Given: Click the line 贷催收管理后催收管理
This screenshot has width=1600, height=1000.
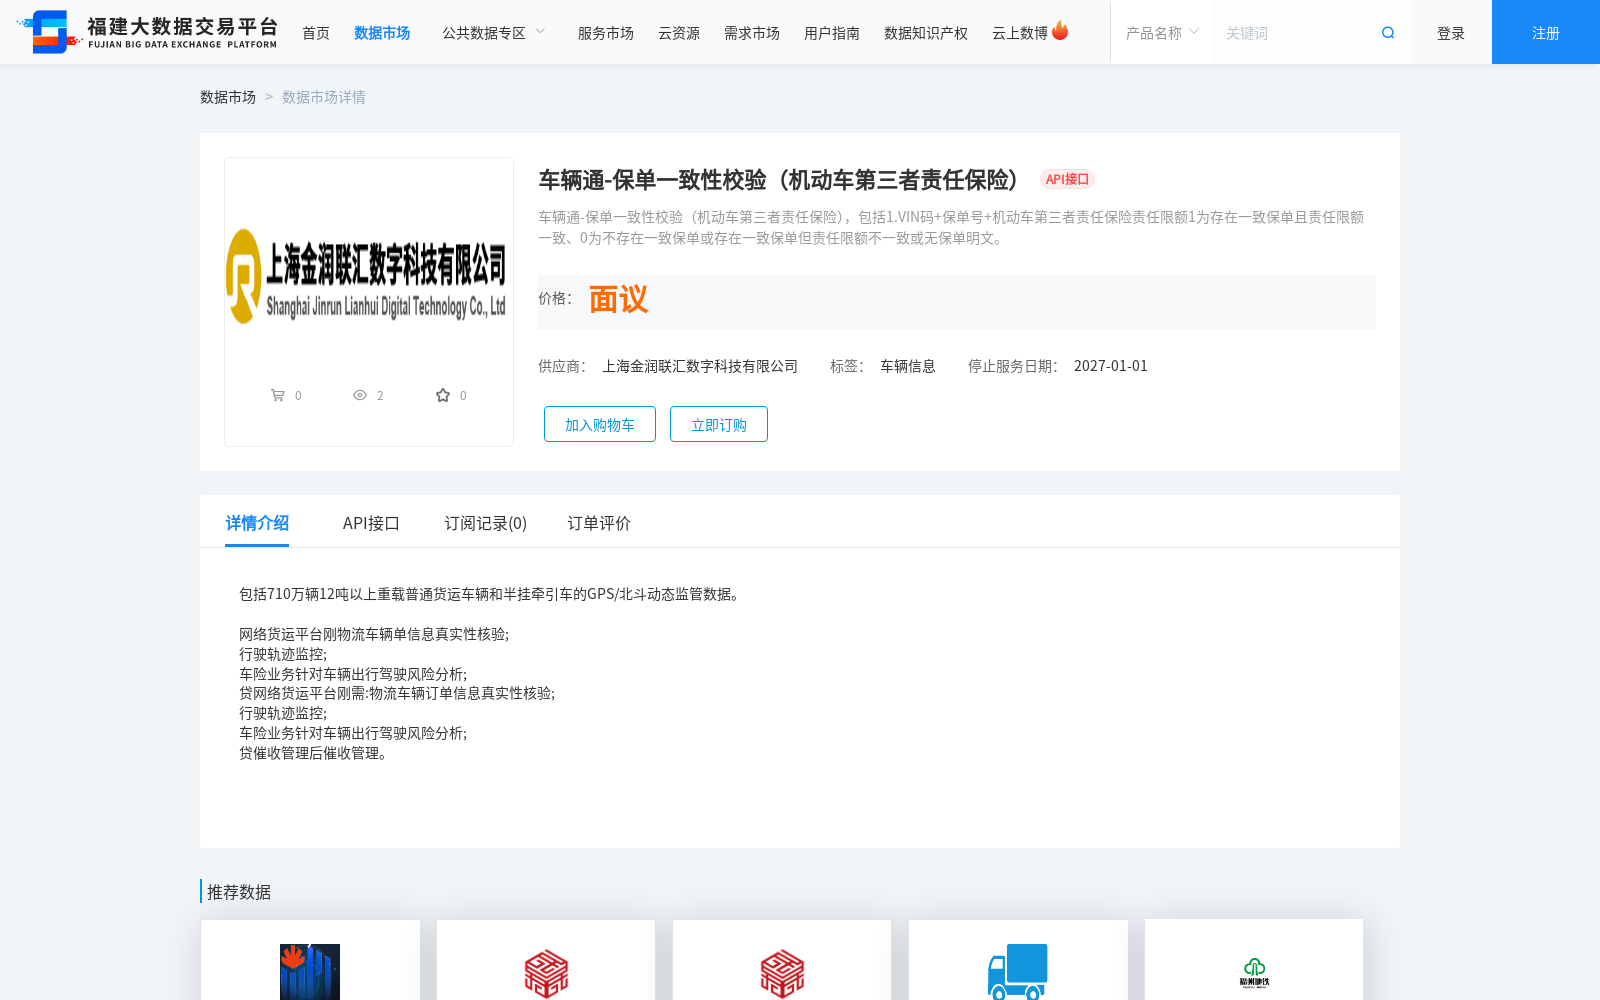Looking at the screenshot, I should (313, 753).
